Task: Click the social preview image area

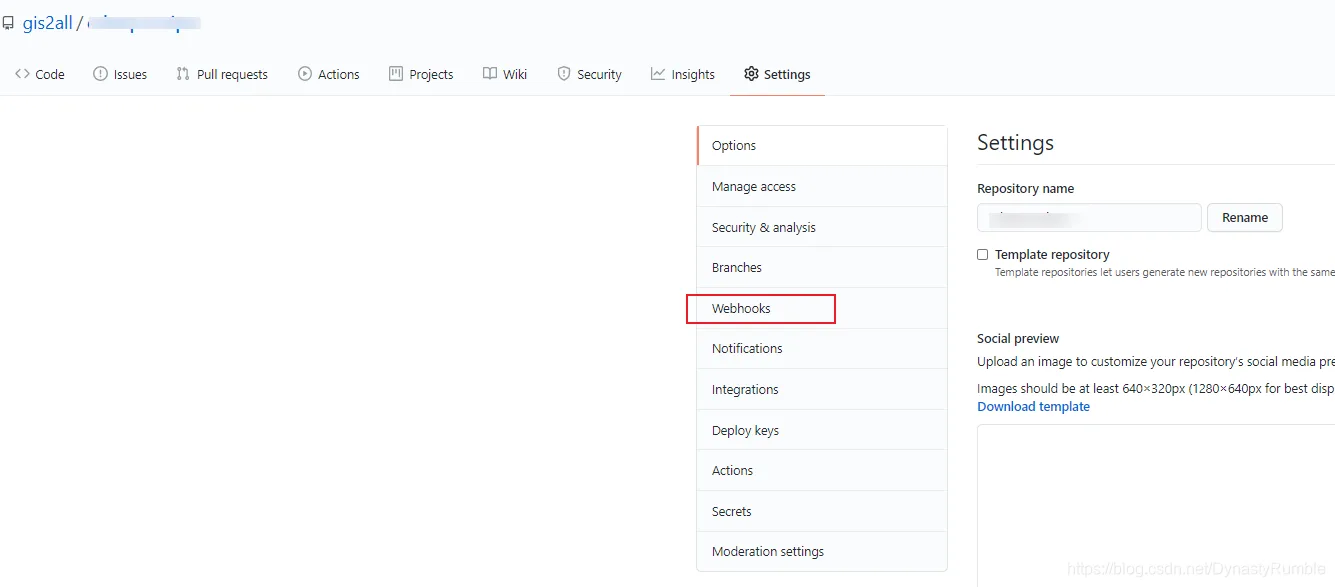Action: click(1156, 505)
